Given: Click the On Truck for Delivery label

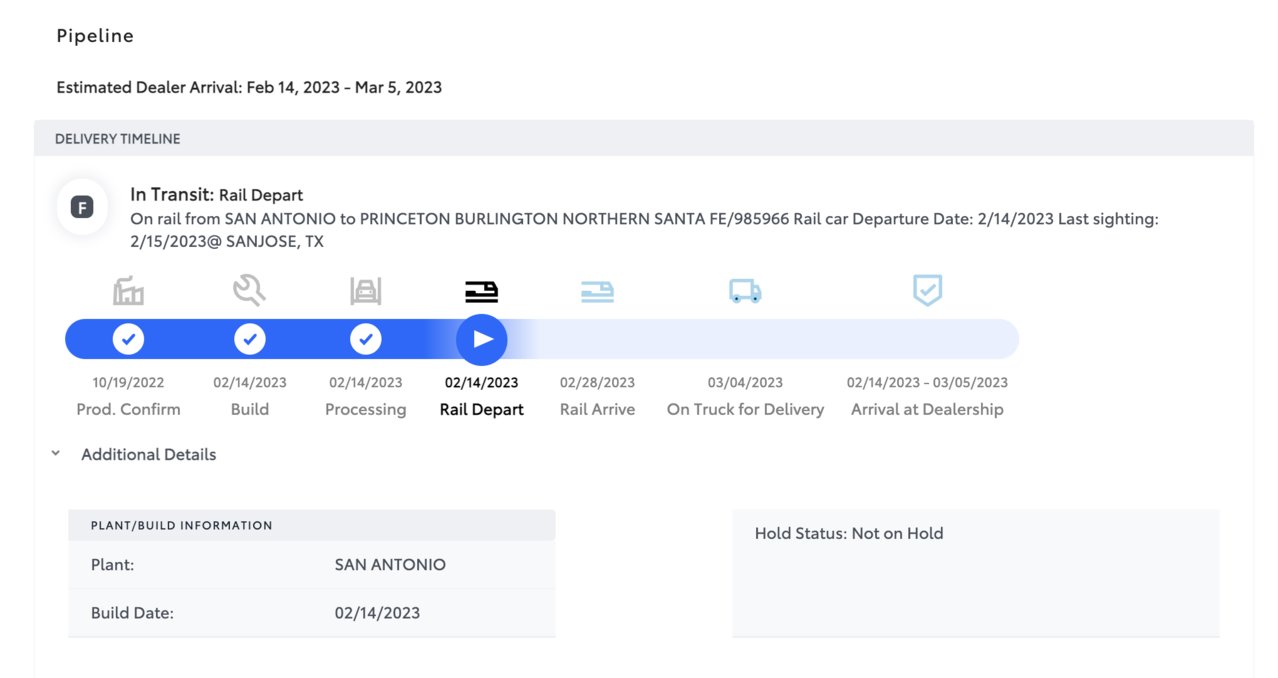Looking at the screenshot, I should [x=746, y=409].
